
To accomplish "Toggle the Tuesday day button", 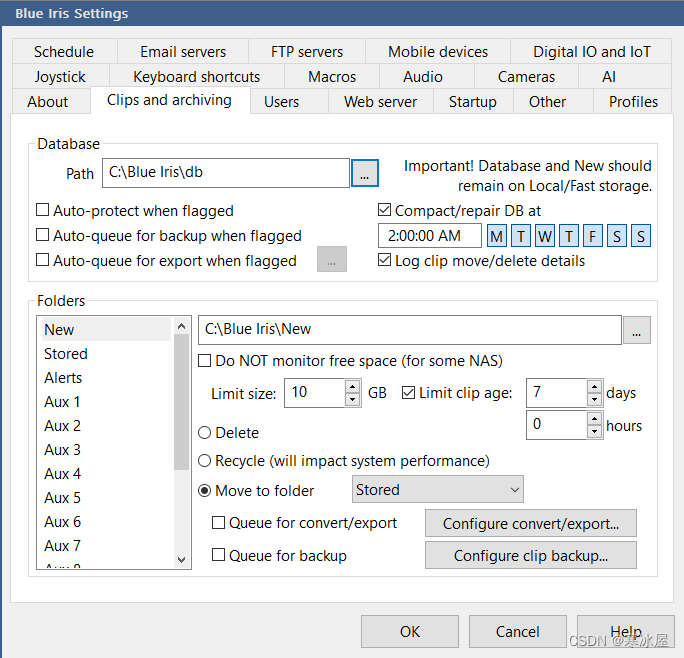I will 521,236.
